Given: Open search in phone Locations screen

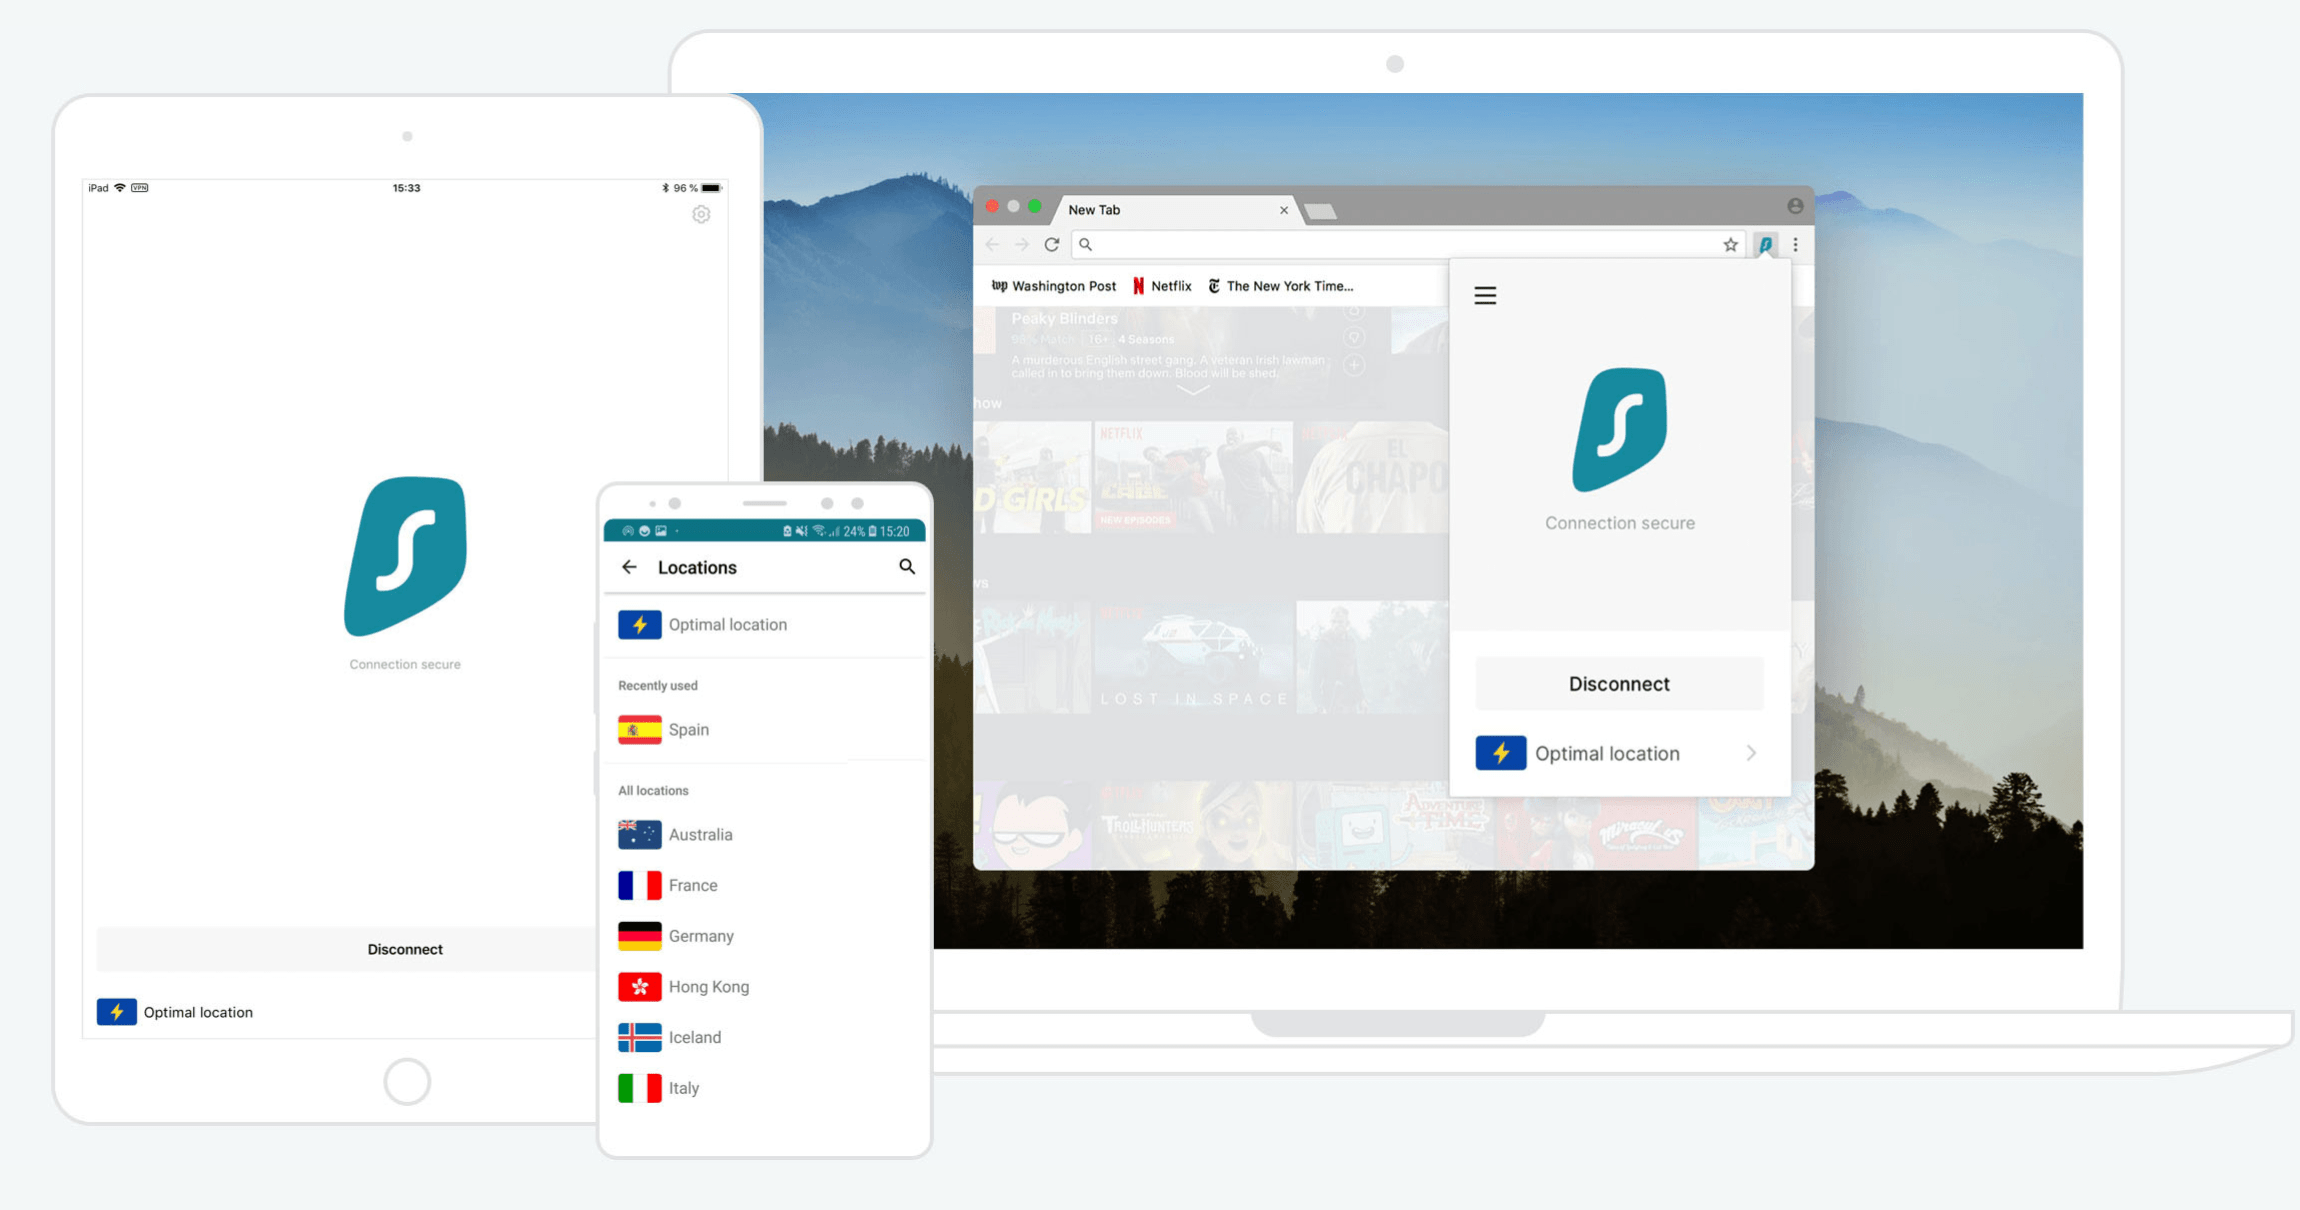Looking at the screenshot, I should [x=906, y=567].
